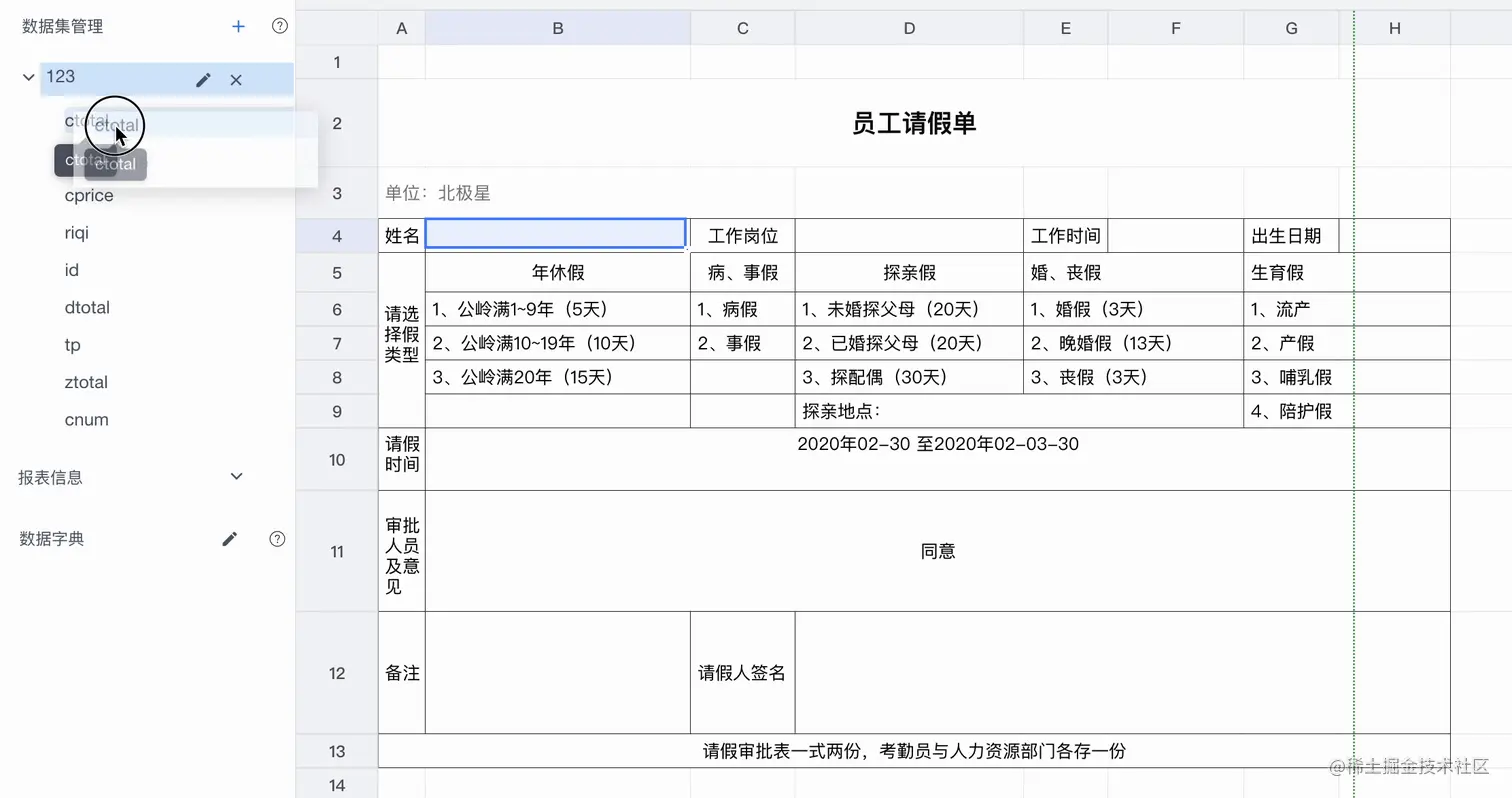Click the pencil icon to rename dataset 123
Image resolution: width=1512 pixels, height=798 pixels.
[203, 78]
